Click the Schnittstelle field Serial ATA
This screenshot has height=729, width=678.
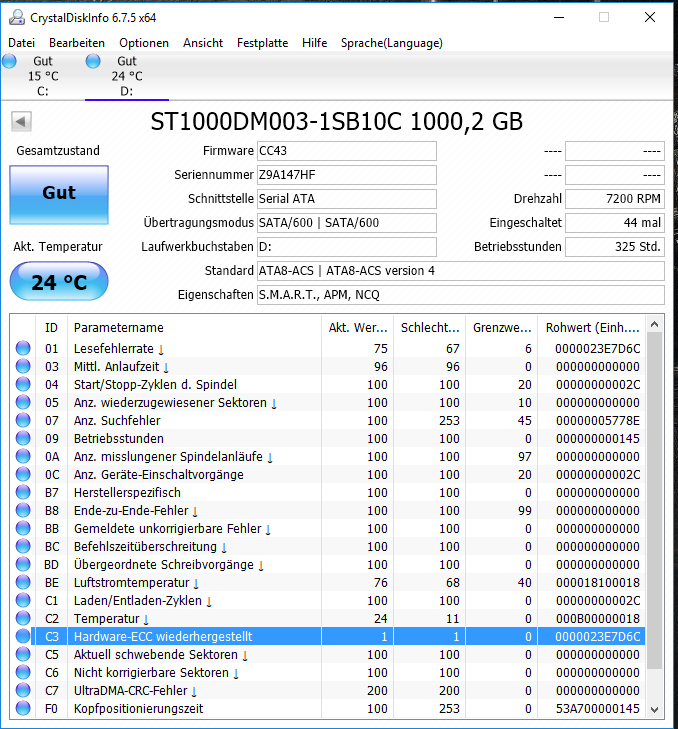click(346, 199)
